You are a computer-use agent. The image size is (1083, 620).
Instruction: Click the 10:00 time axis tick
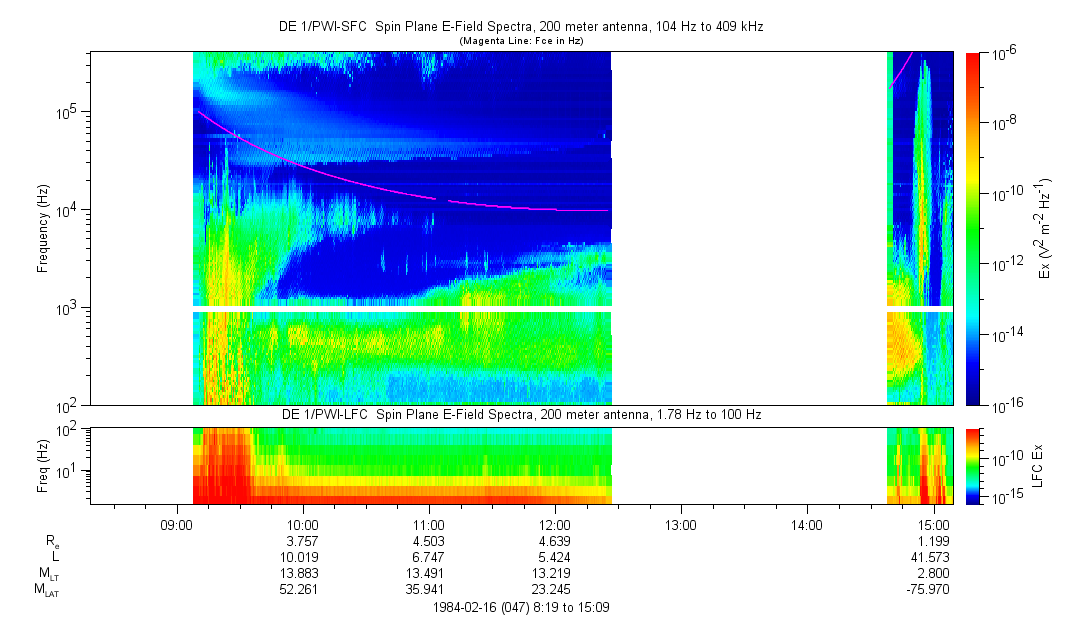tap(303, 523)
